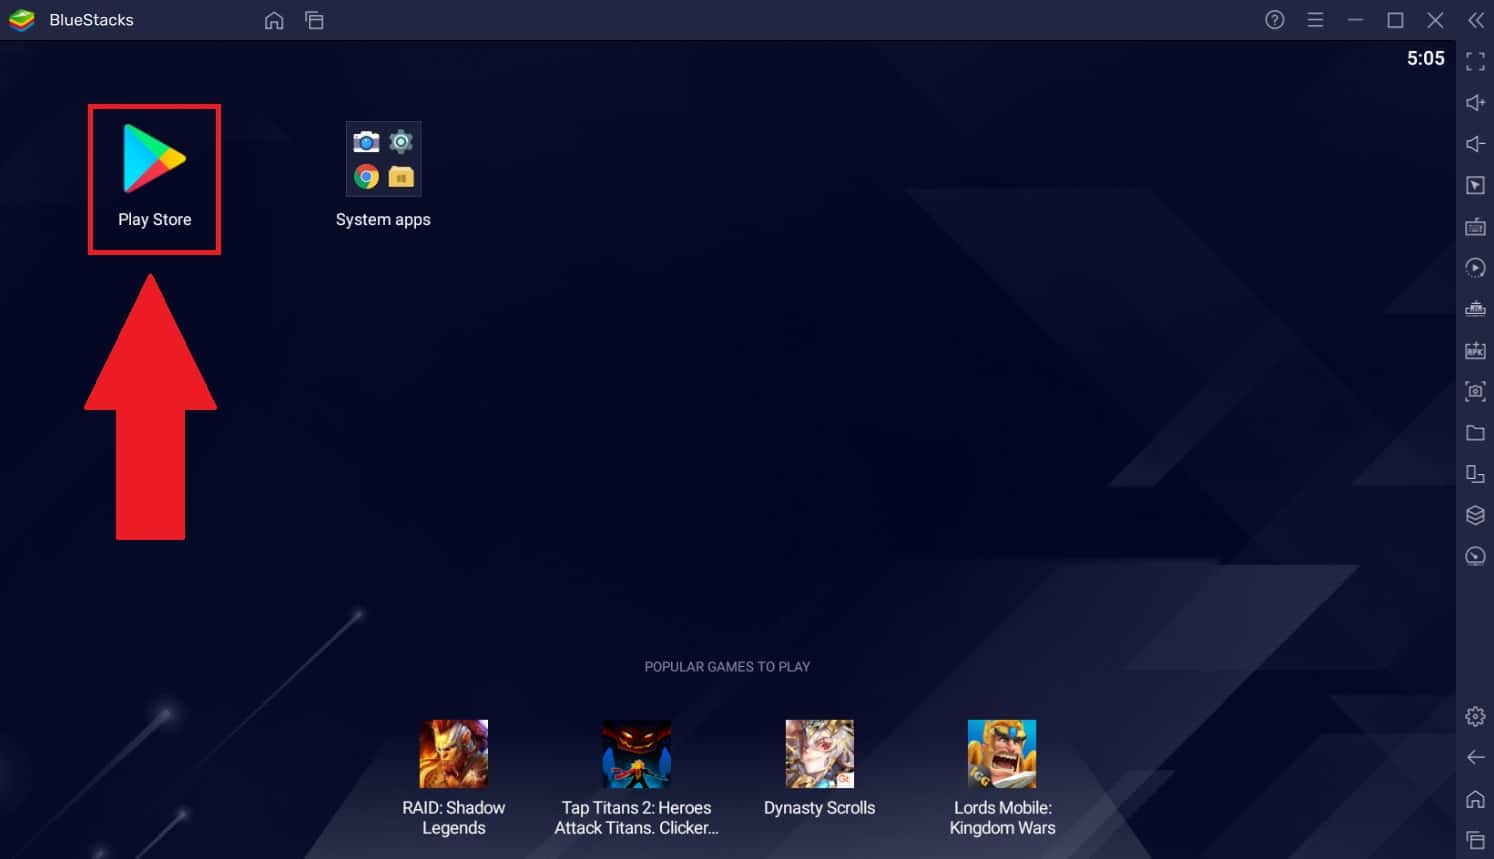
Task: Open the help menu in the title bar
Action: click(1274, 19)
